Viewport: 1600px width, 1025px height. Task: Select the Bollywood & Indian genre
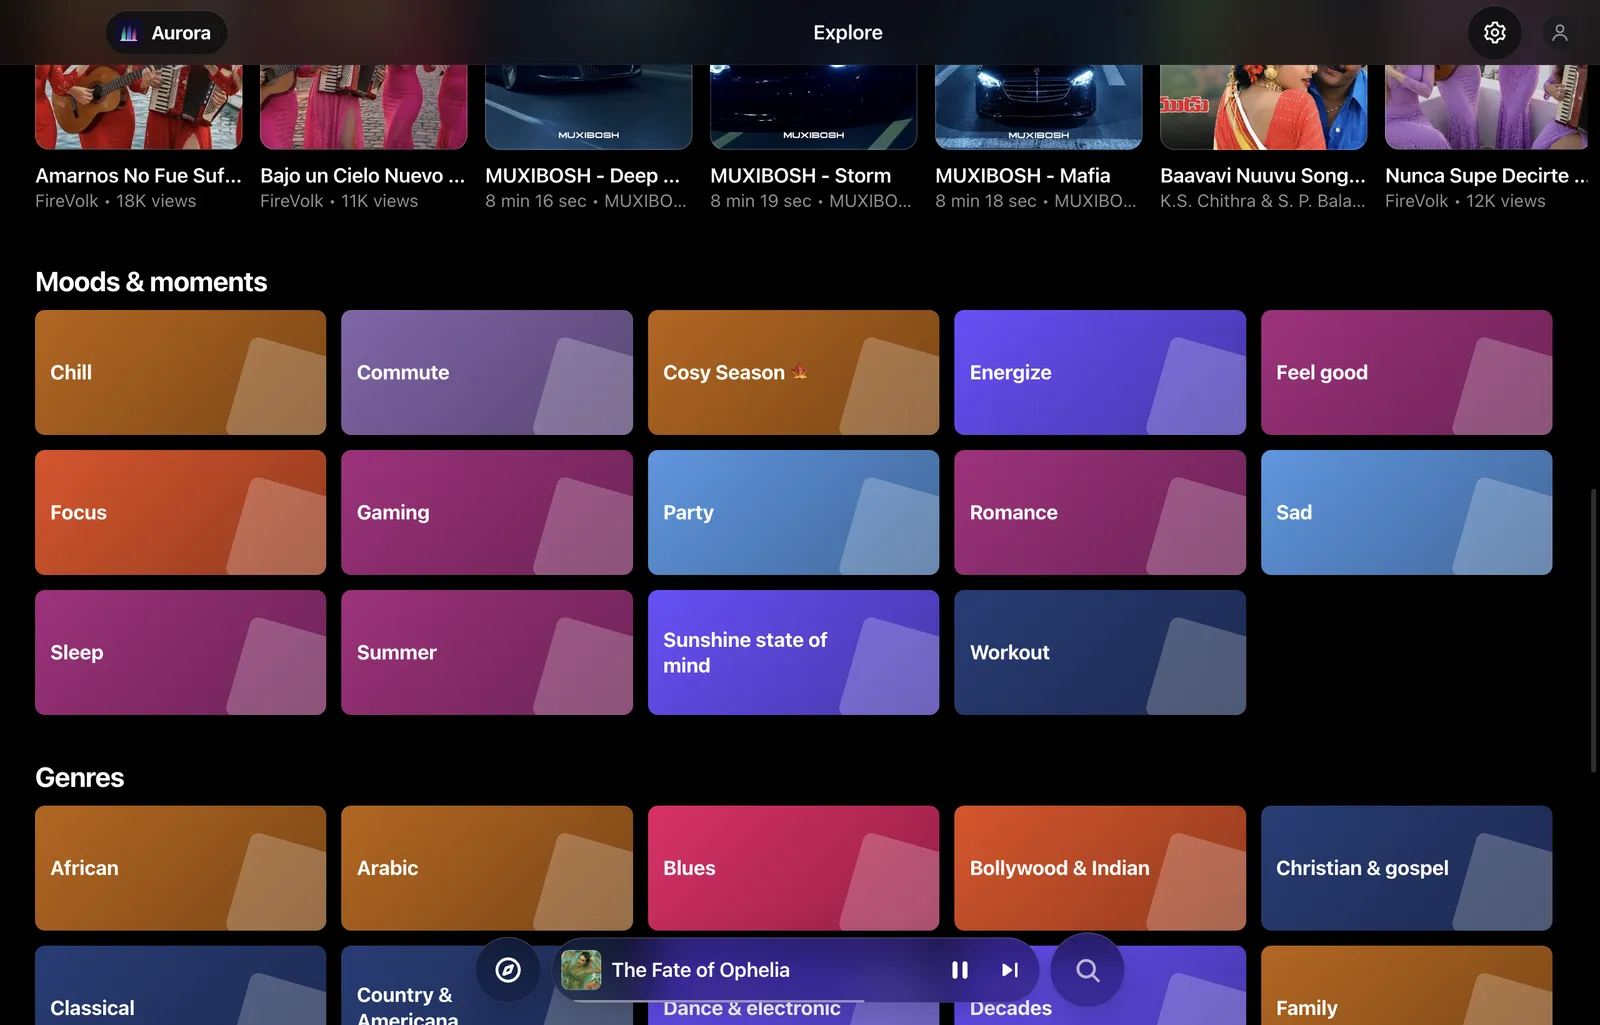click(1100, 868)
